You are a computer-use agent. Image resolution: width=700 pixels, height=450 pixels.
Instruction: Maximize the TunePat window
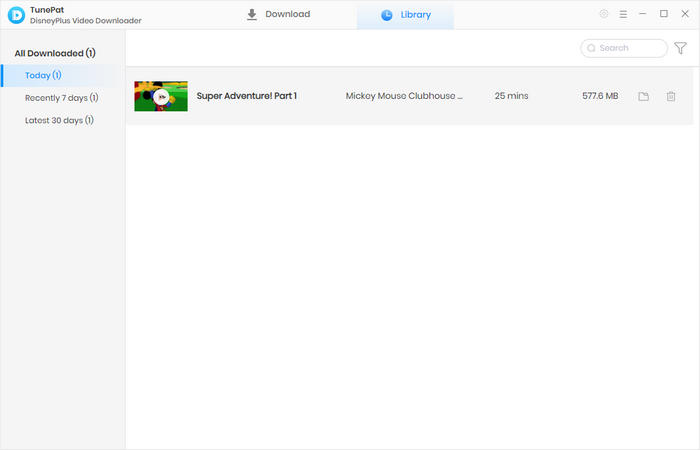(663, 14)
